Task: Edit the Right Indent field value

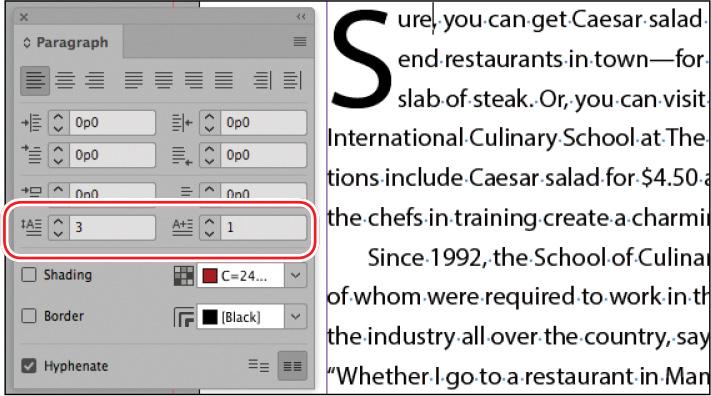Action: click(x=263, y=123)
